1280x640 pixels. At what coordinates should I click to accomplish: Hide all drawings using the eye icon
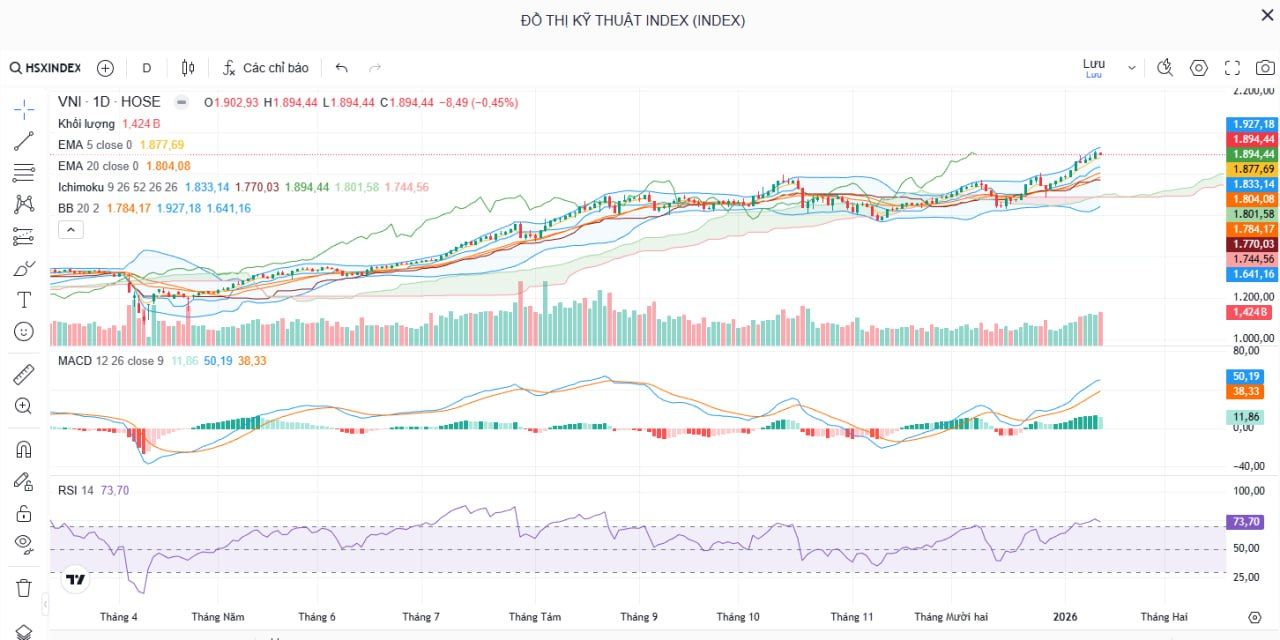[x=23, y=545]
